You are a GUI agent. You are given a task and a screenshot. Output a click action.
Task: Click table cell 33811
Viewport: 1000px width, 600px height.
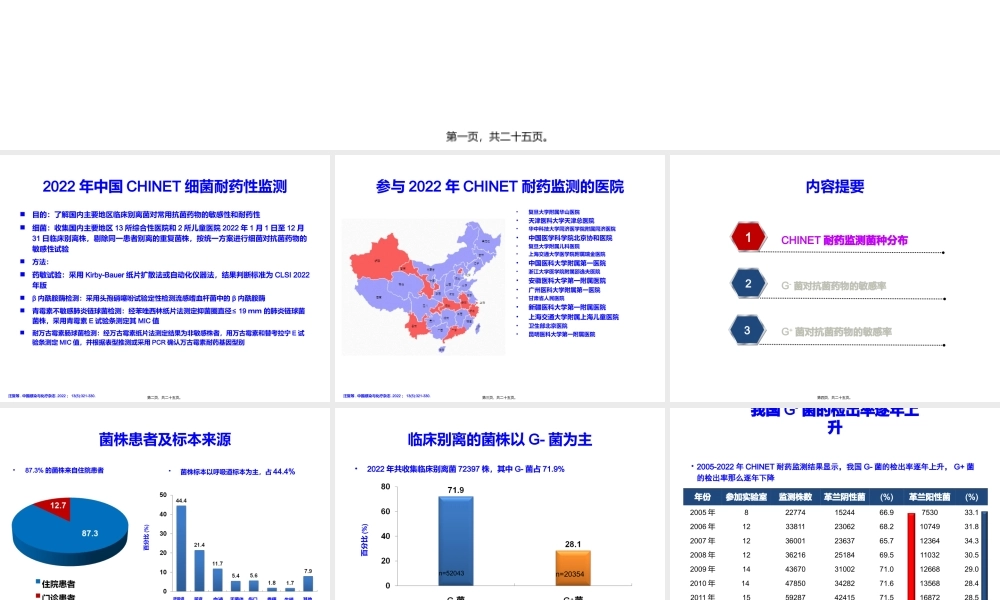(x=795, y=527)
